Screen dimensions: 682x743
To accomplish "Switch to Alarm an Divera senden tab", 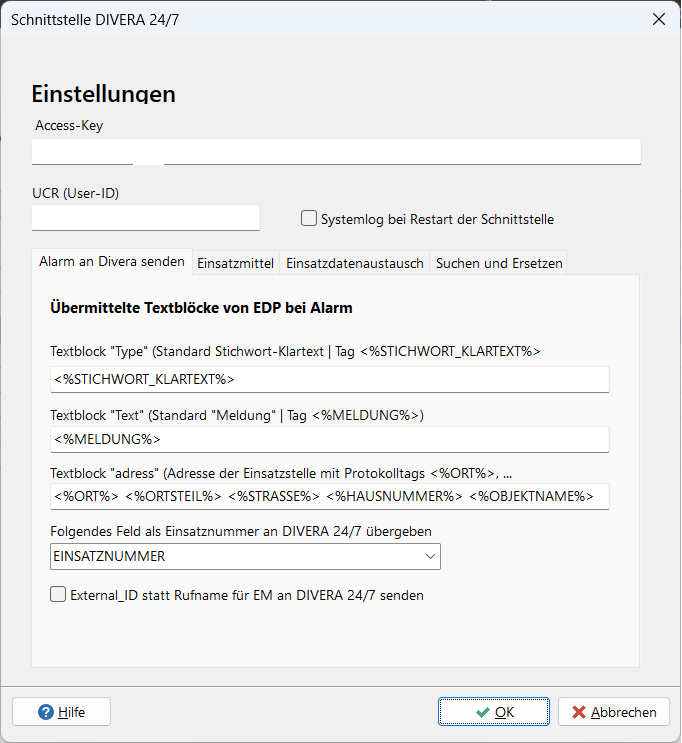I will click(112, 262).
